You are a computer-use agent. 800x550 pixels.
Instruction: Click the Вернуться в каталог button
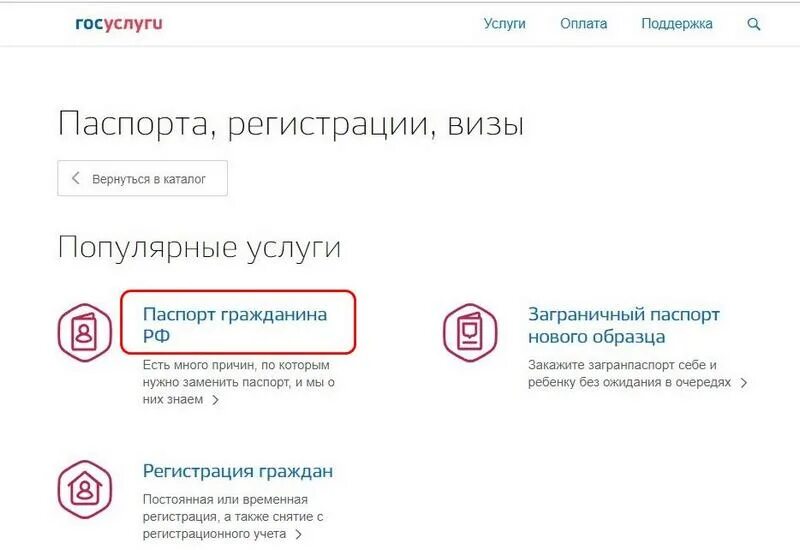pos(142,178)
